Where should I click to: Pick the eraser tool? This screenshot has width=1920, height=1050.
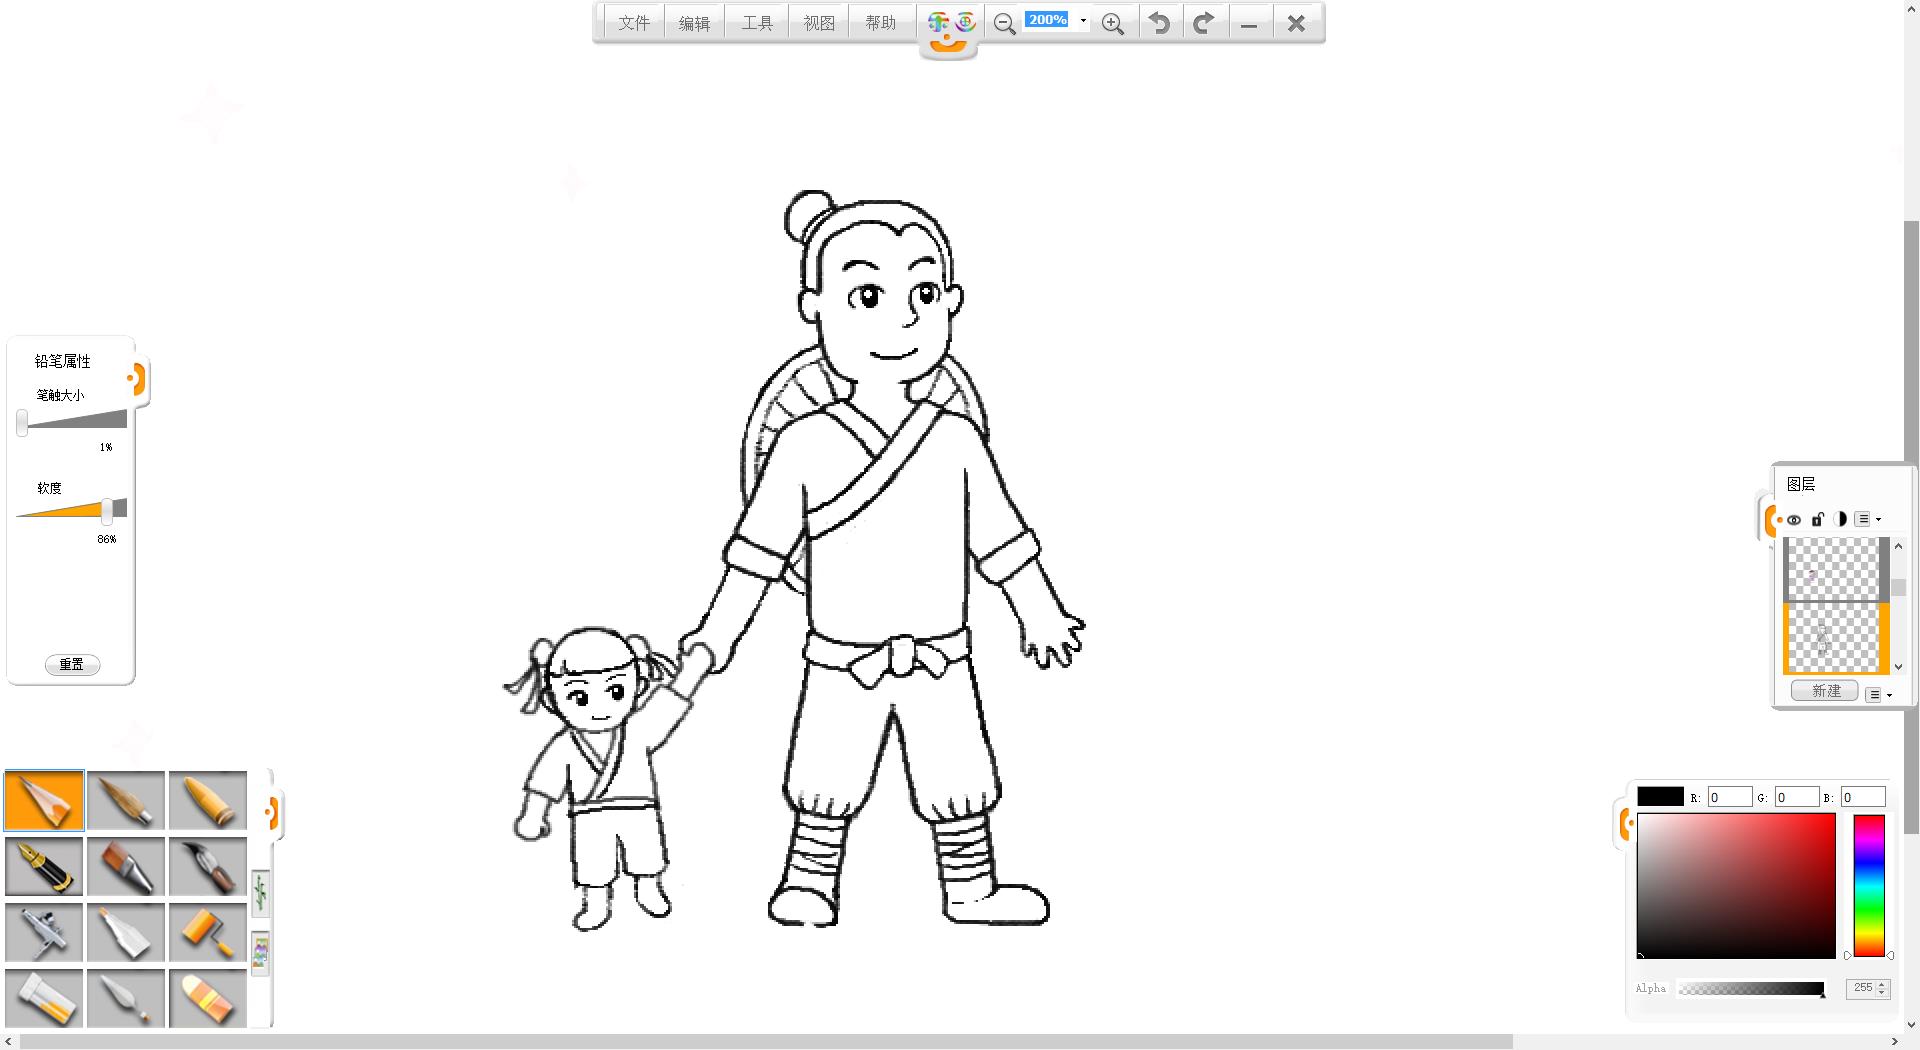(207, 998)
